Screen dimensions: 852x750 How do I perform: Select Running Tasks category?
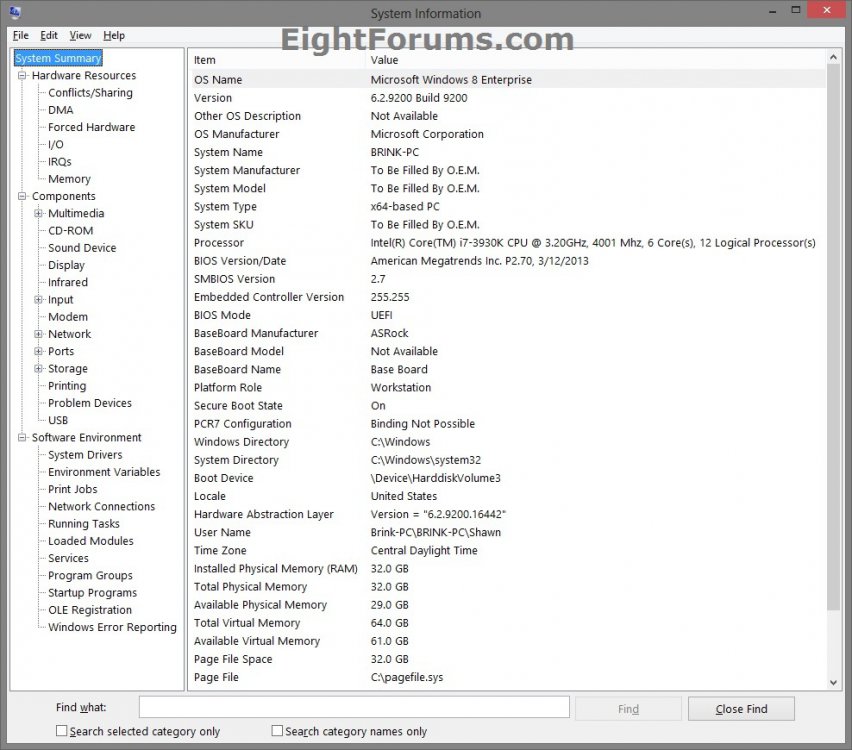[x=84, y=524]
